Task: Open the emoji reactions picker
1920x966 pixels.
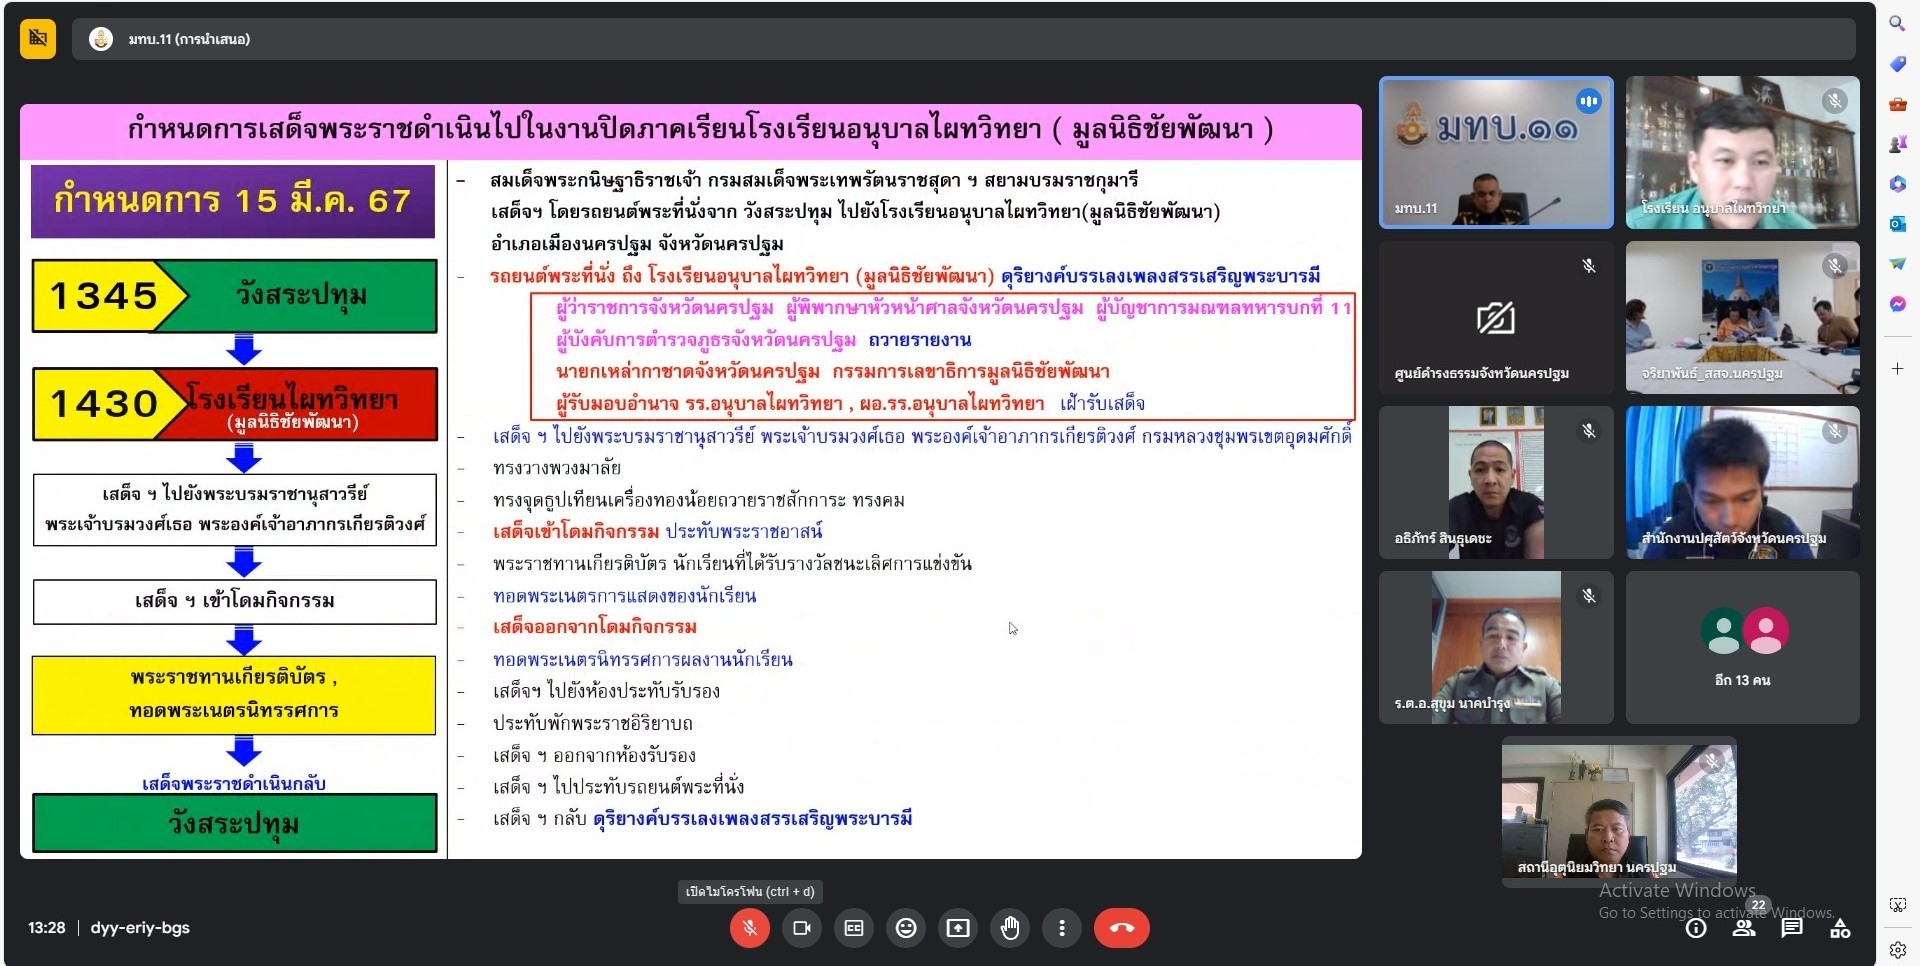Action: [906, 928]
